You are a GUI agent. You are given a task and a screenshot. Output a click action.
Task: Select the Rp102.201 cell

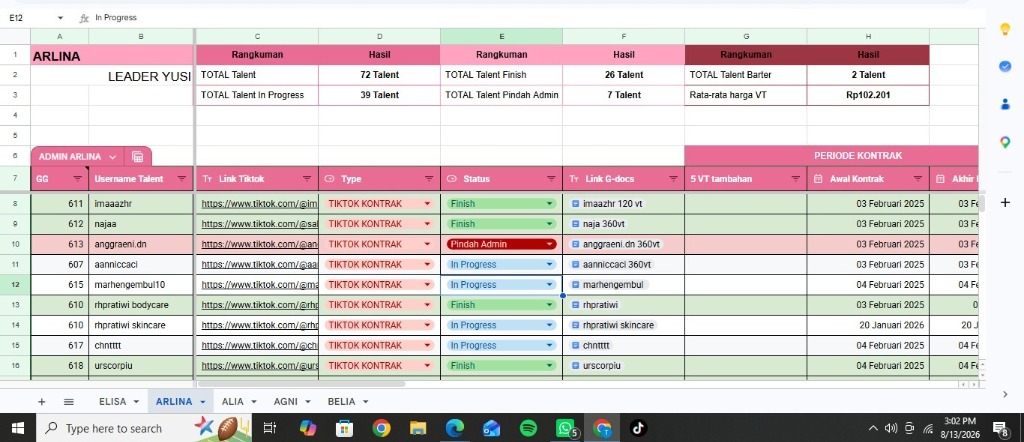click(868, 95)
